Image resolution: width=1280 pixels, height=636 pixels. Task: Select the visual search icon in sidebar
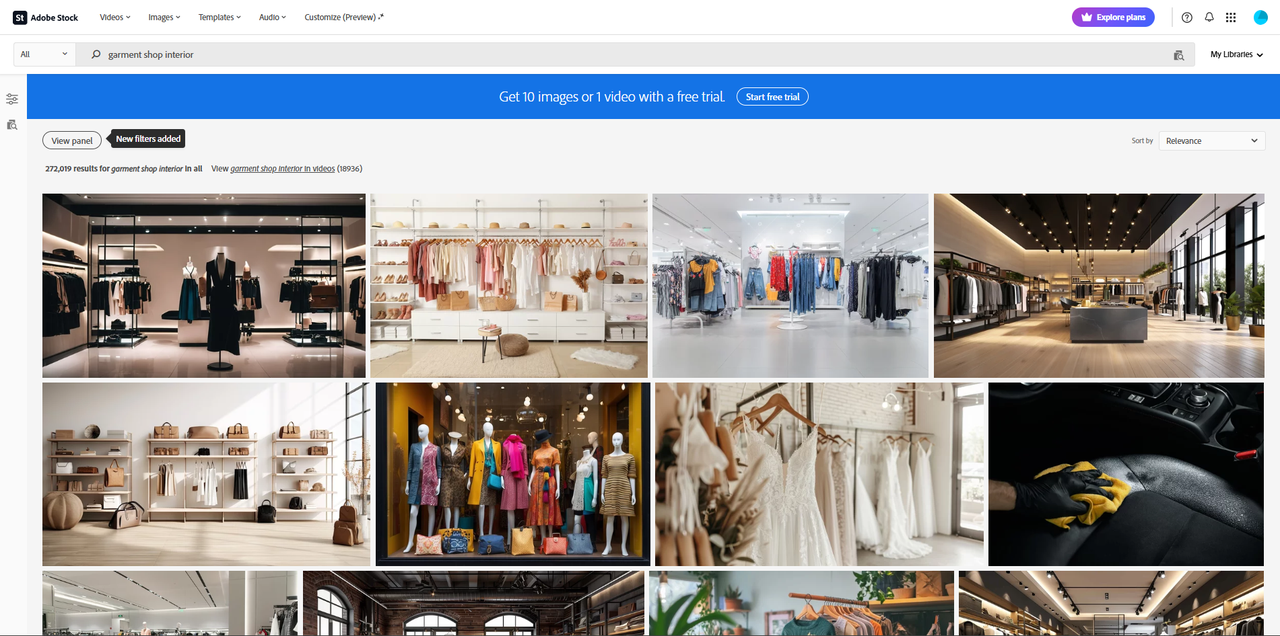11,124
